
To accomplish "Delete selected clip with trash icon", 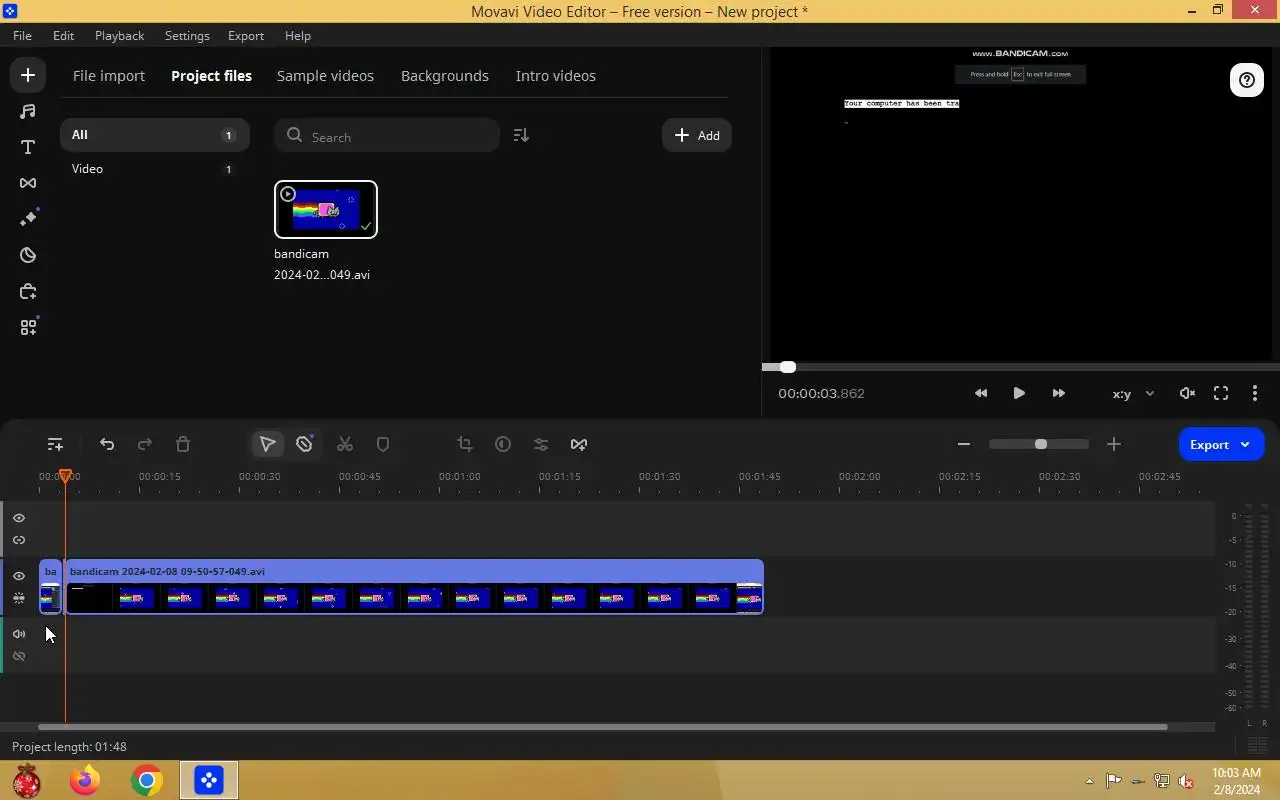I will (183, 444).
